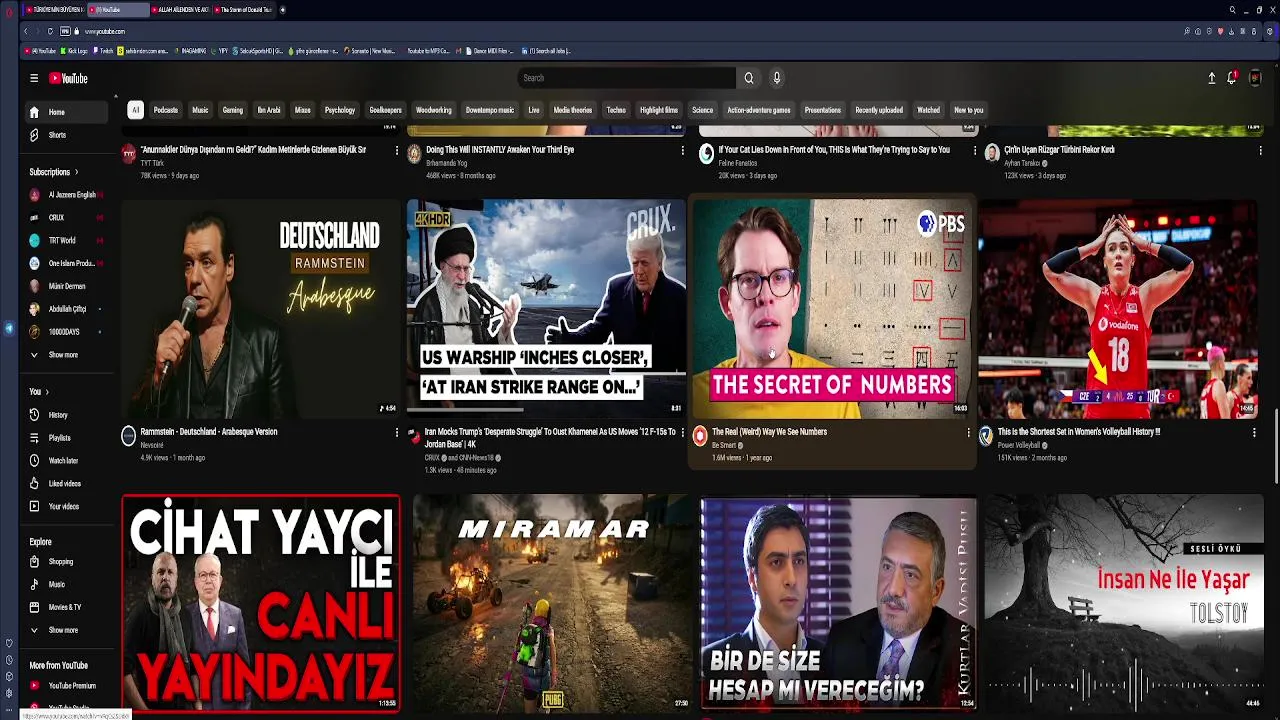Expand the Subscriptions section chevron
Image resolution: width=1280 pixels, height=720 pixels.
(77, 172)
